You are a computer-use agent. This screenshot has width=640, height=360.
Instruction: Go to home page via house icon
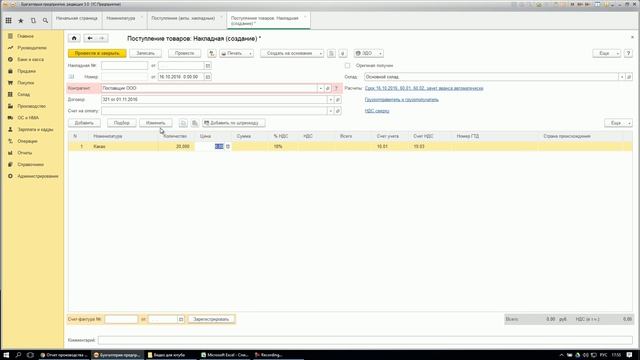coord(74,38)
